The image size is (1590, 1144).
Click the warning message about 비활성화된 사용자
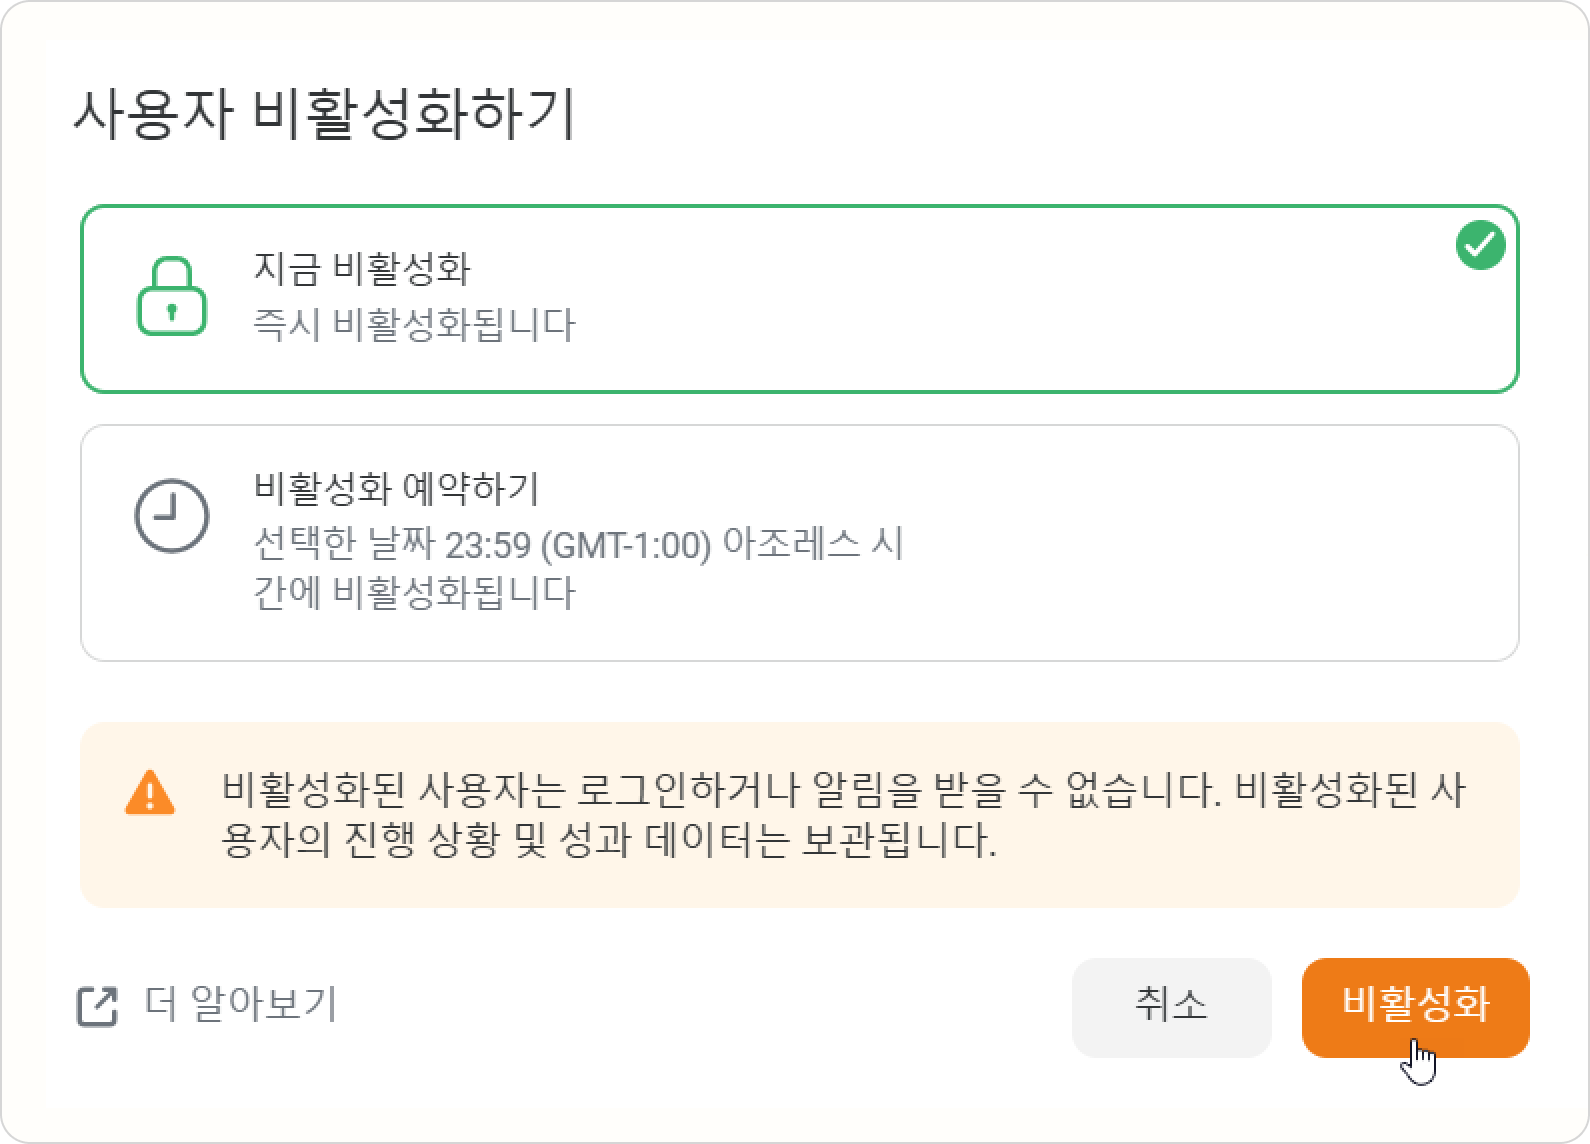[844, 816]
